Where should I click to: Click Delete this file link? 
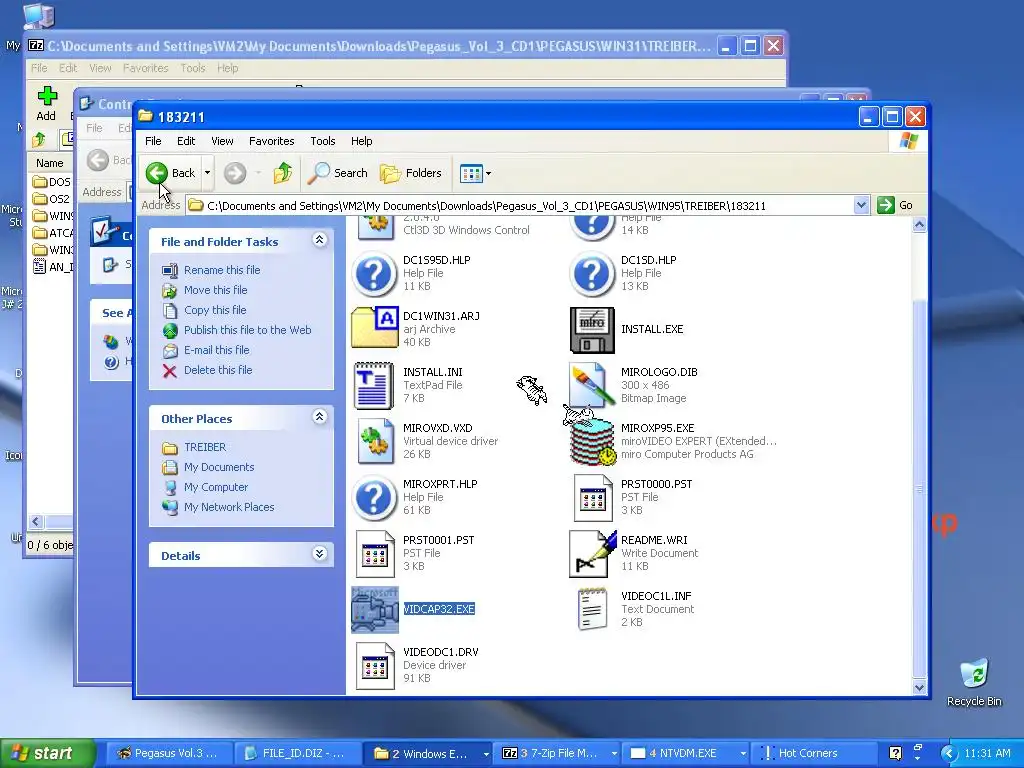pyautogui.click(x=218, y=370)
